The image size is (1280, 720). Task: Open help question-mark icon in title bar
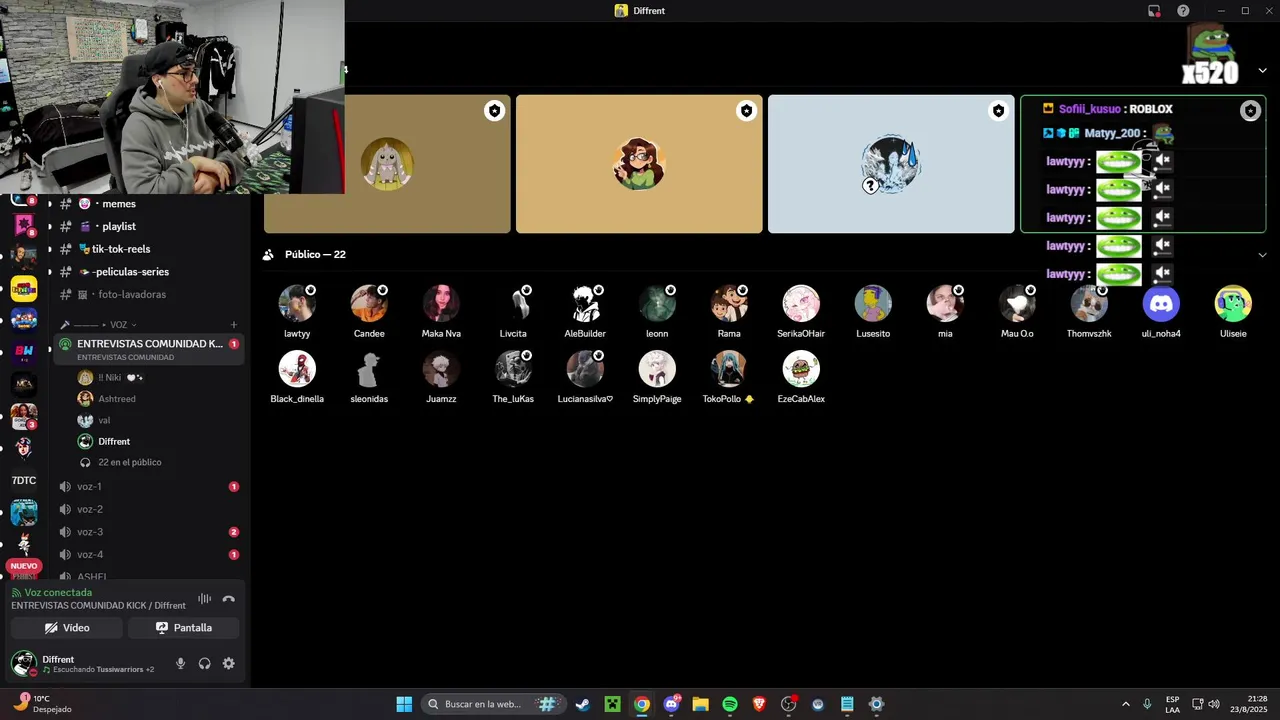(x=1183, y=11)
